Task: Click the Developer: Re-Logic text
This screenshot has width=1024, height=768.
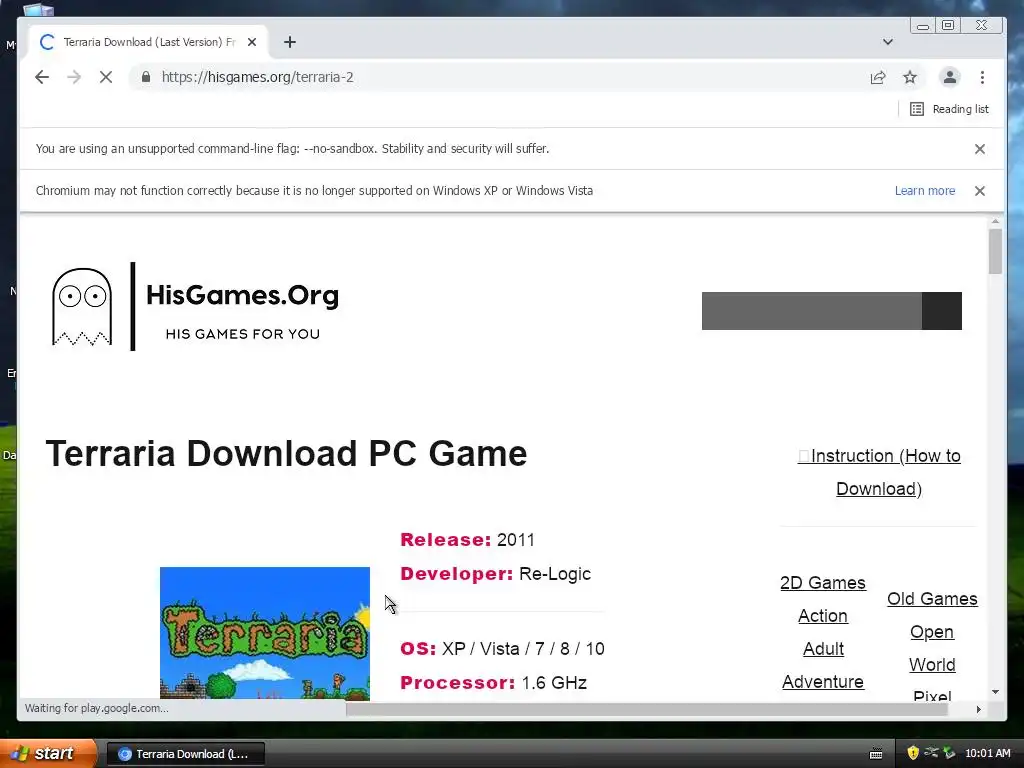Action: 496,574
